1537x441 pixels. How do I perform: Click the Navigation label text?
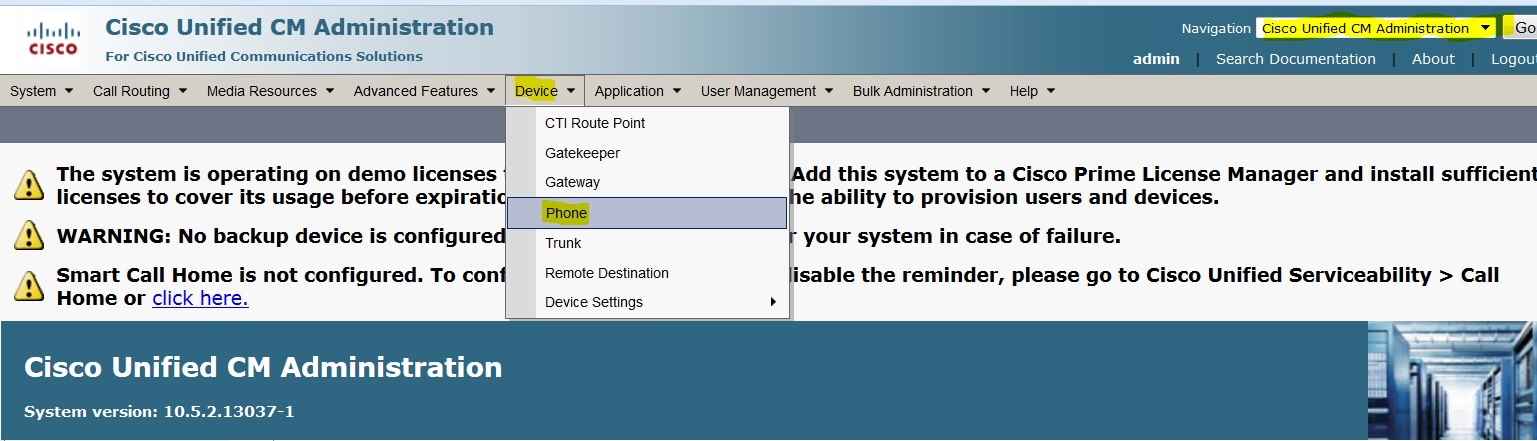[x=1216, y=28]
